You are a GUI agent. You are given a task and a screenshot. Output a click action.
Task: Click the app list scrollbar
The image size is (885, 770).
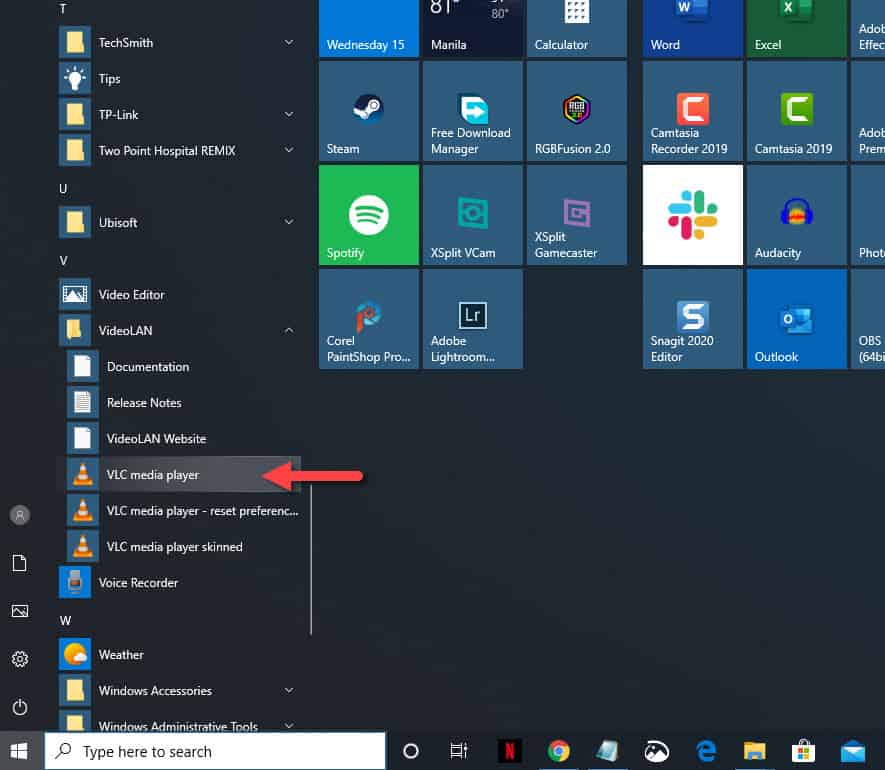pos(311,560)
